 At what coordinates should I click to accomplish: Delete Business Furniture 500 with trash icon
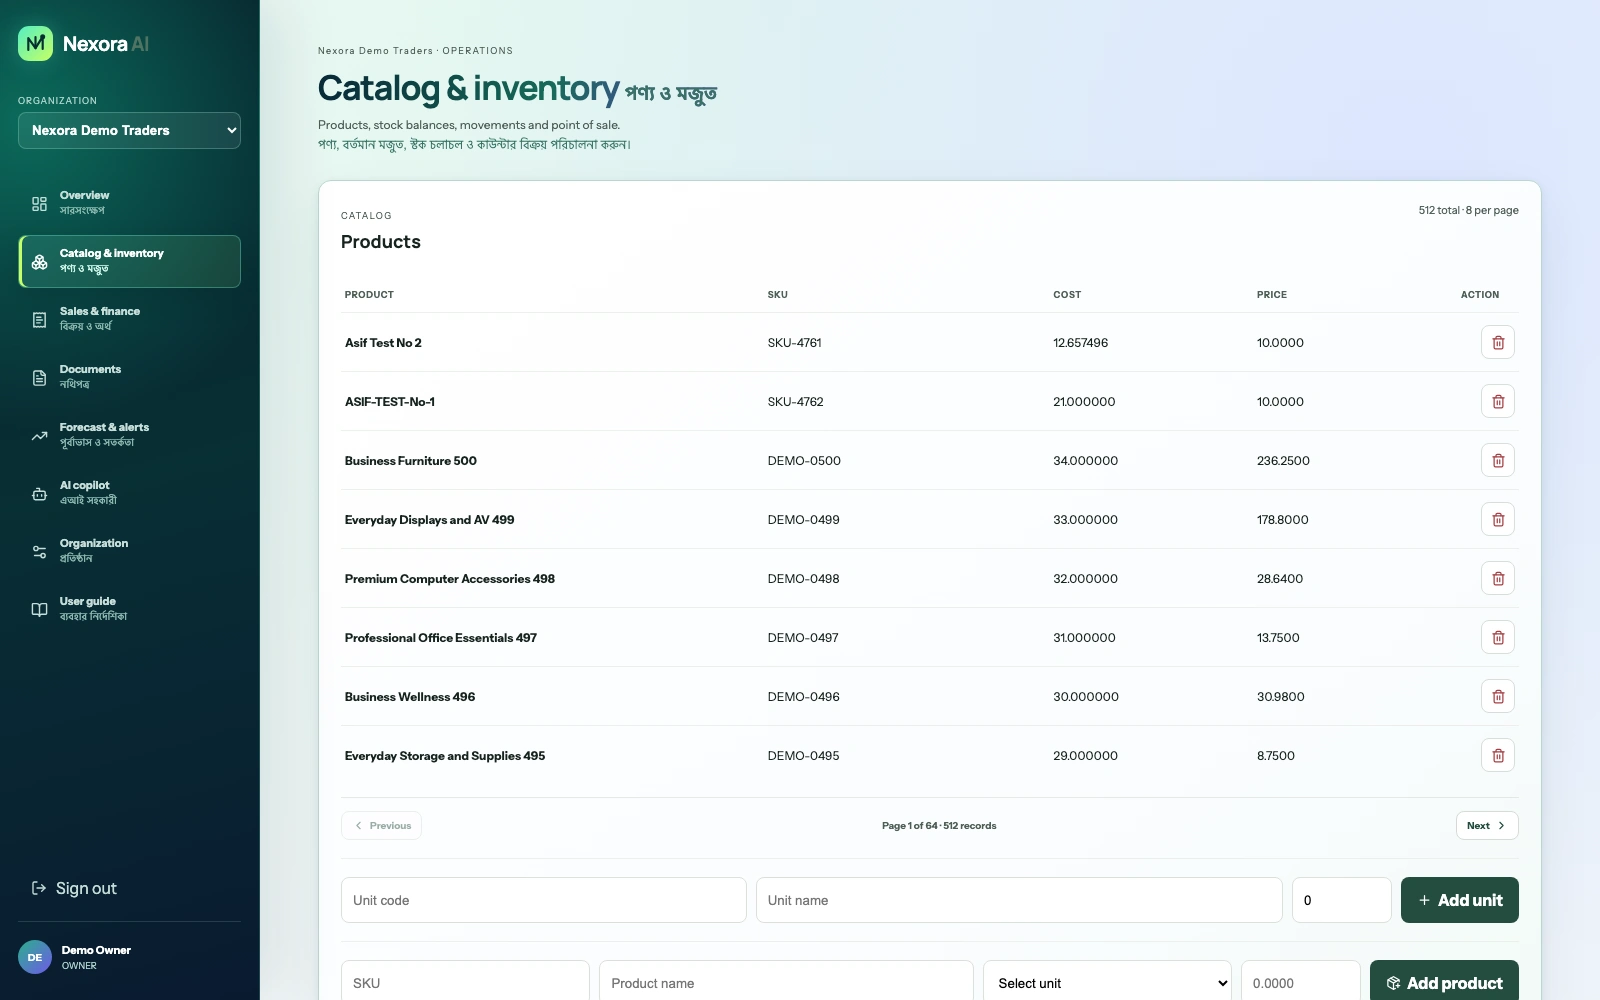[x=1497, y=460]
